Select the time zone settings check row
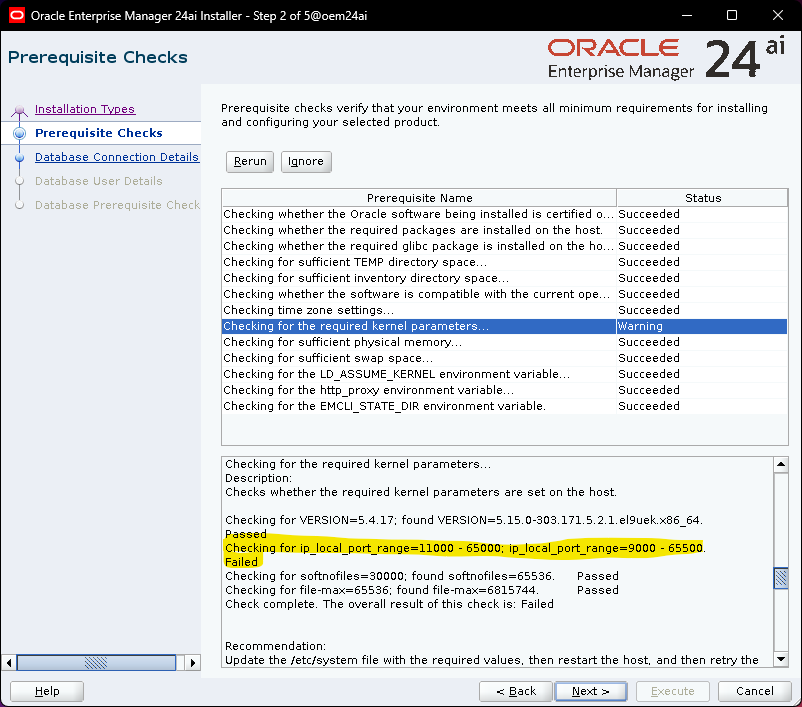802x707 pixels. [418, 310]
